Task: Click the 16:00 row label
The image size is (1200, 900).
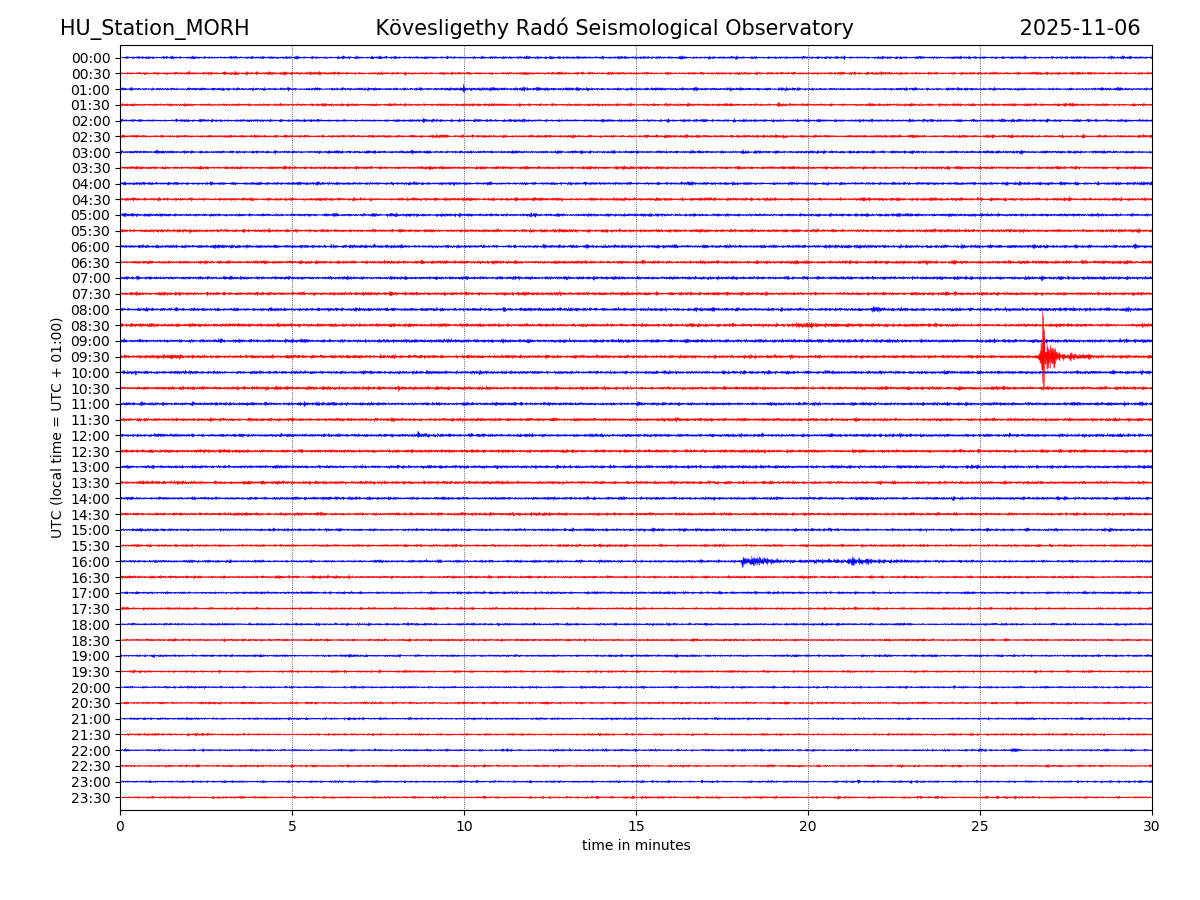Action: coord(91,562)
